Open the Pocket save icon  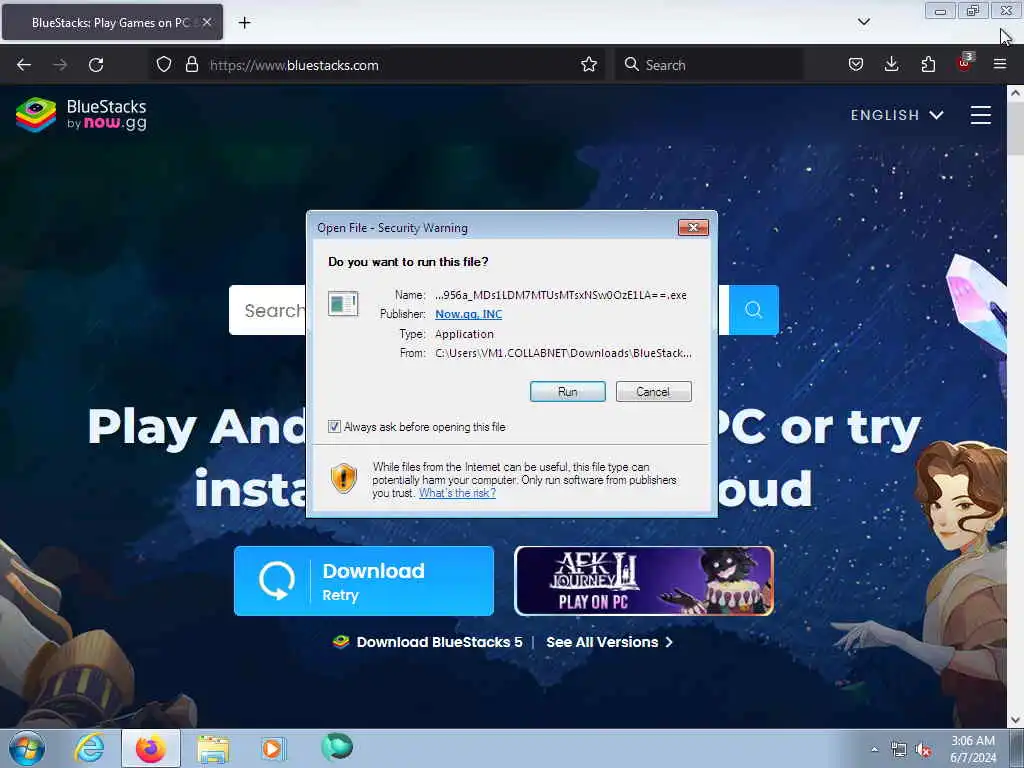pos(856,65)
